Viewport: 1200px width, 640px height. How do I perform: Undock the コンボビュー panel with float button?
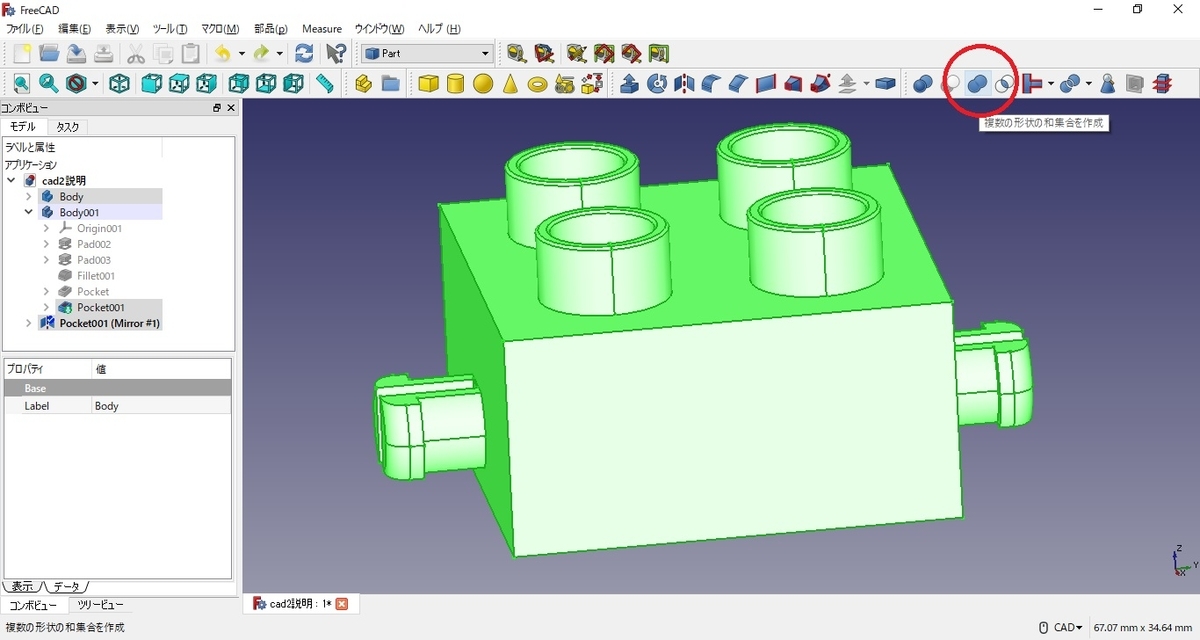click(217, 108)
